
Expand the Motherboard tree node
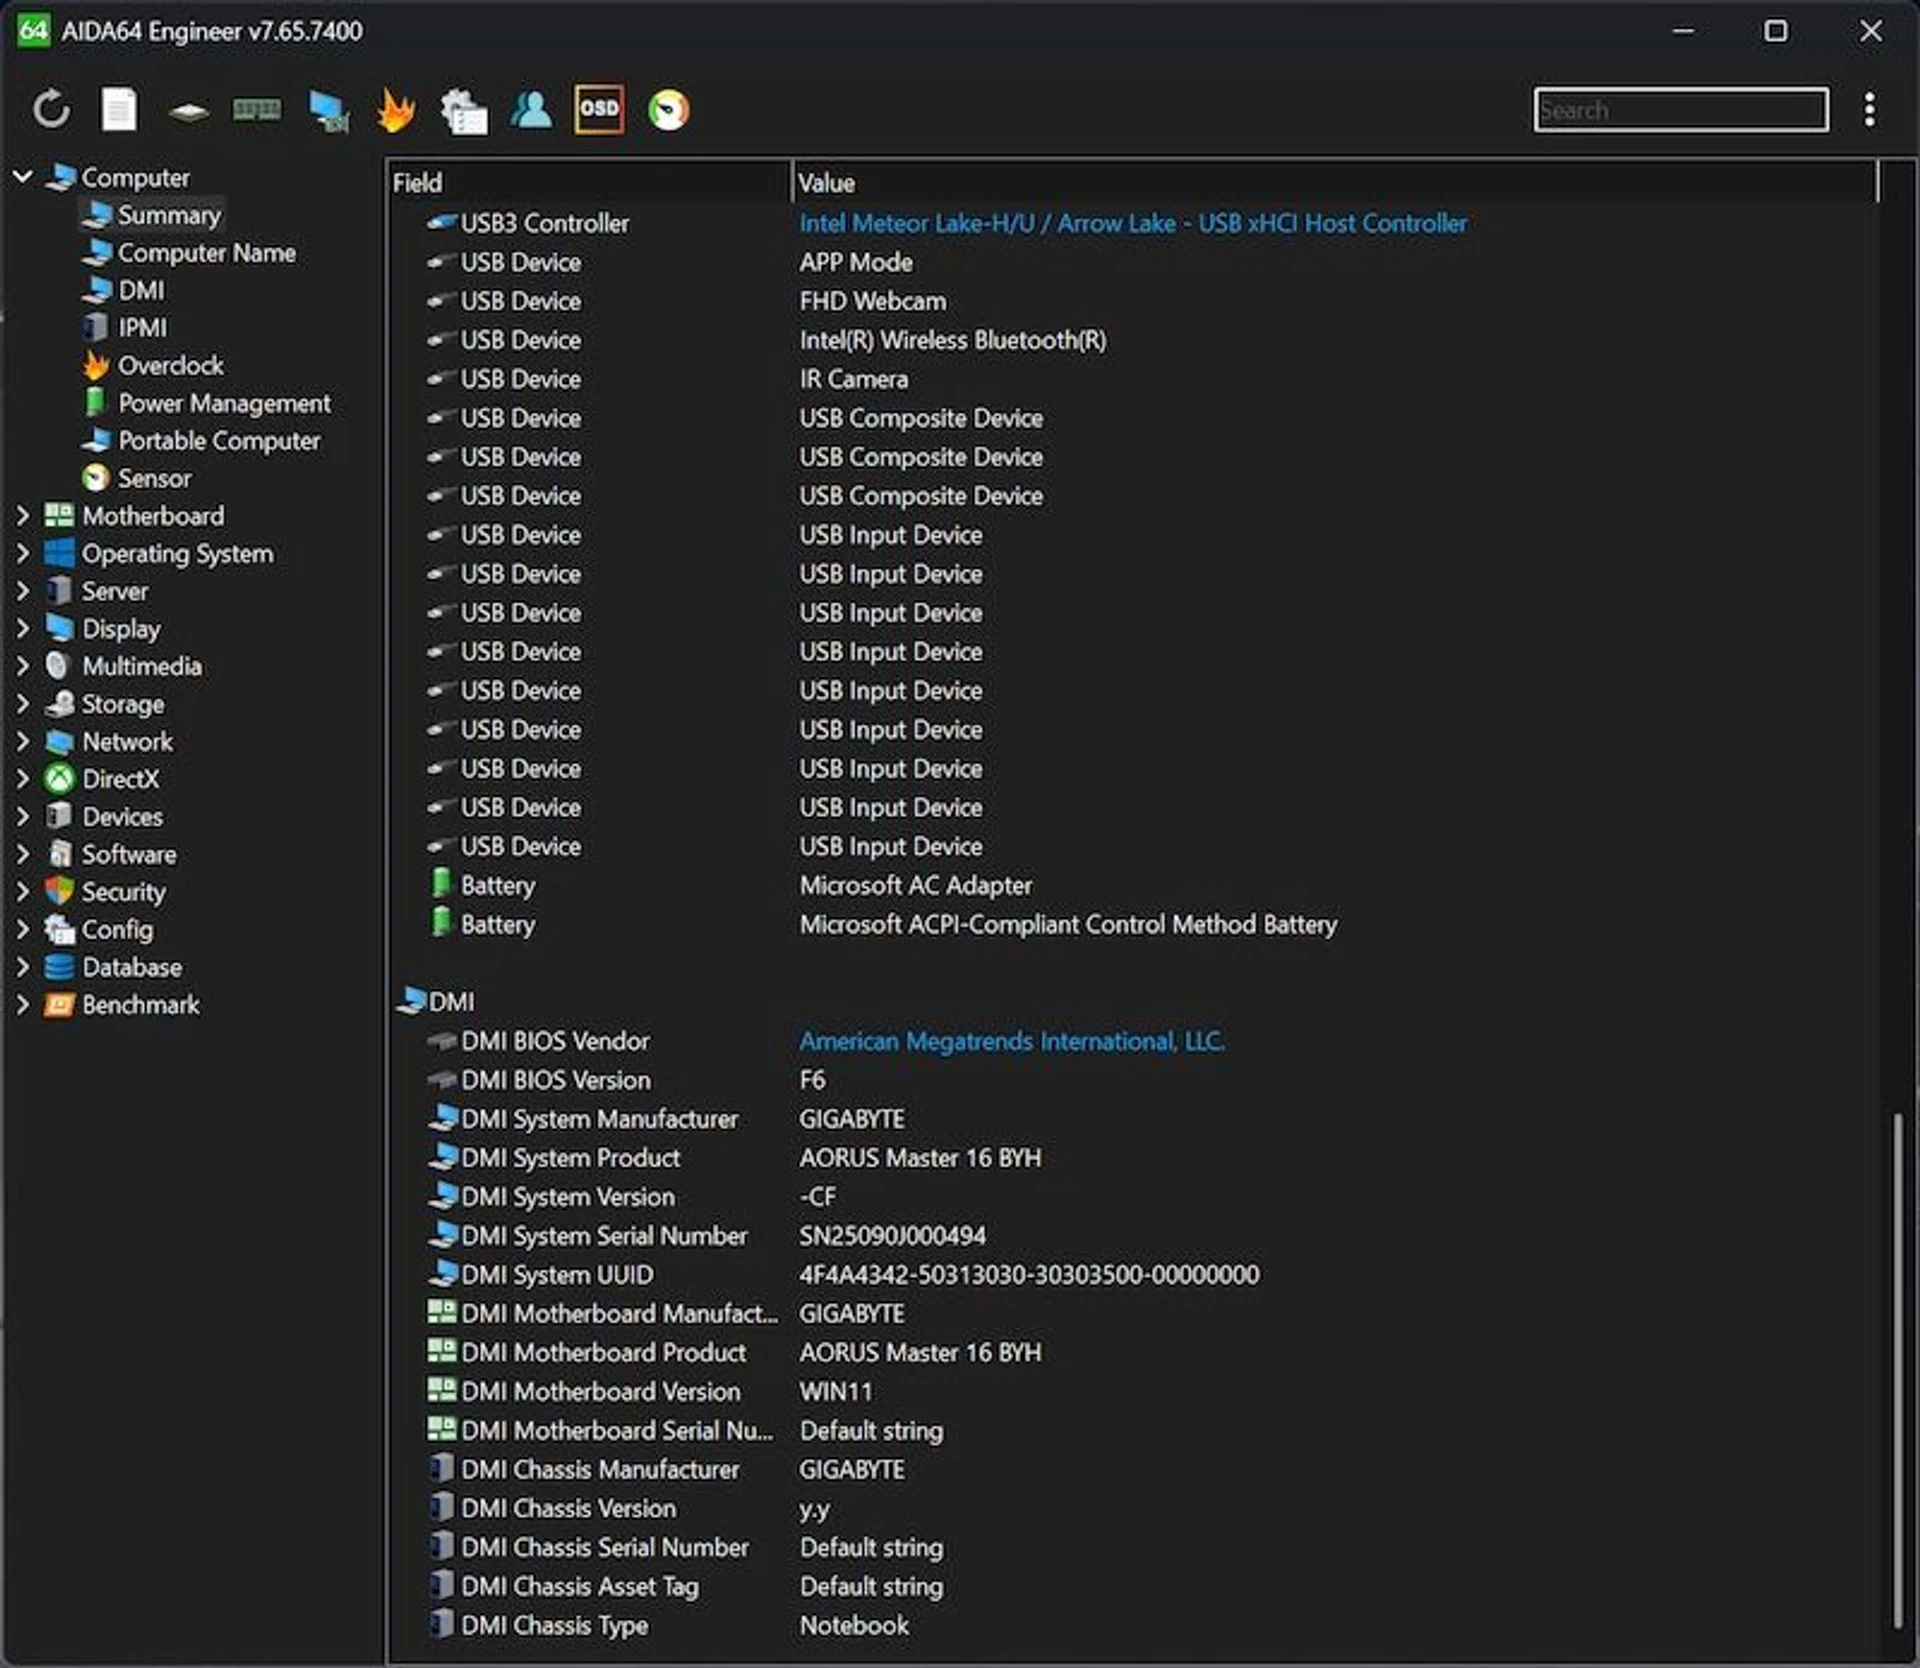[x=22, y=515]
